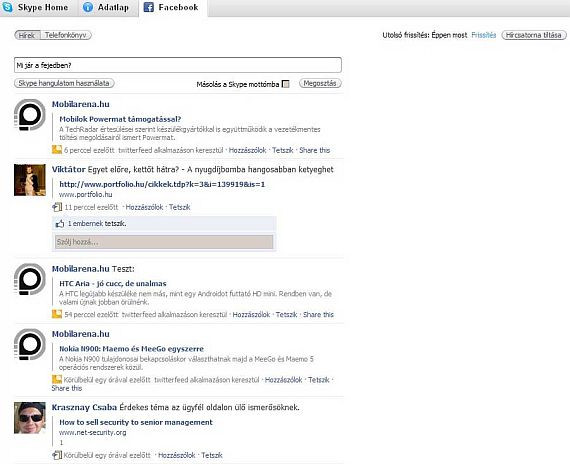Click Share this on HTC Aria post
Image resolution: width=570 pixels, height=464 pixels.
click(318, 315)
